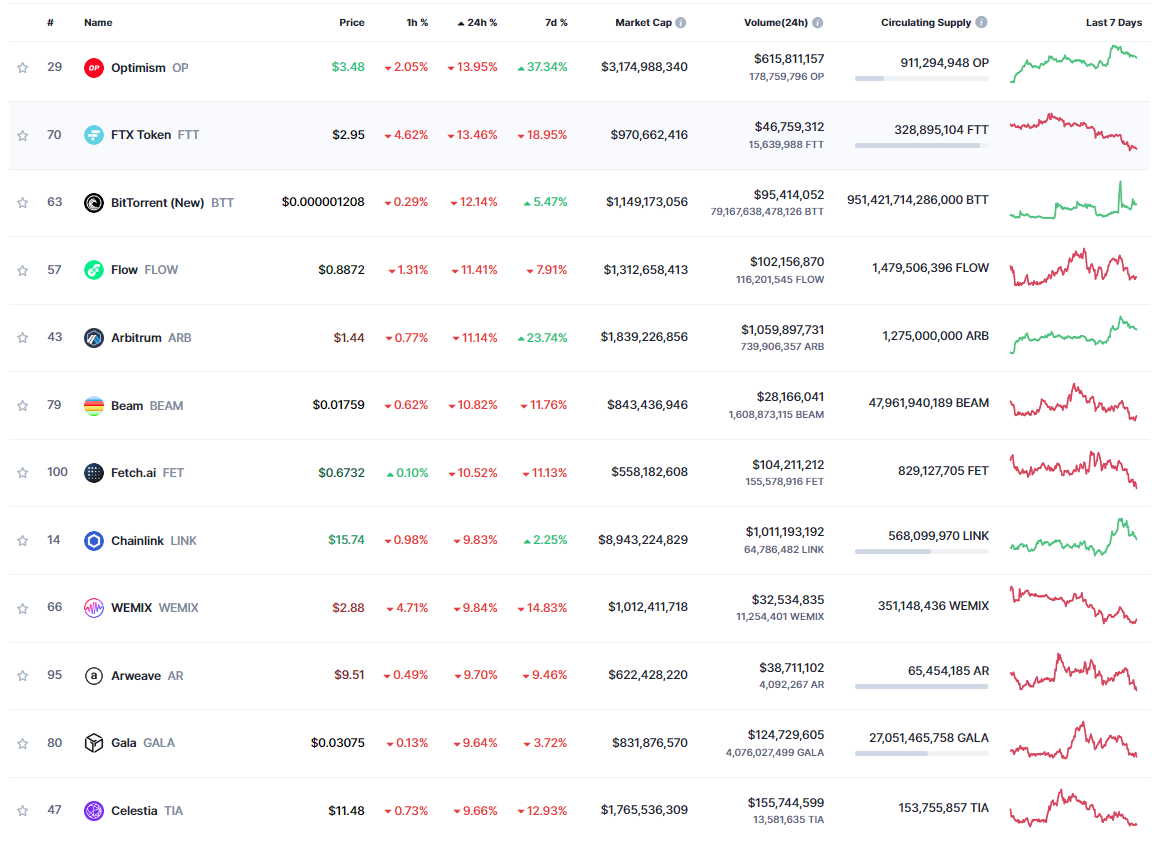Image resolution: width=1163 pixels, height=844 pixels.
Task: Click the Fetch.ai logo icon
Action: coord(93,472)
